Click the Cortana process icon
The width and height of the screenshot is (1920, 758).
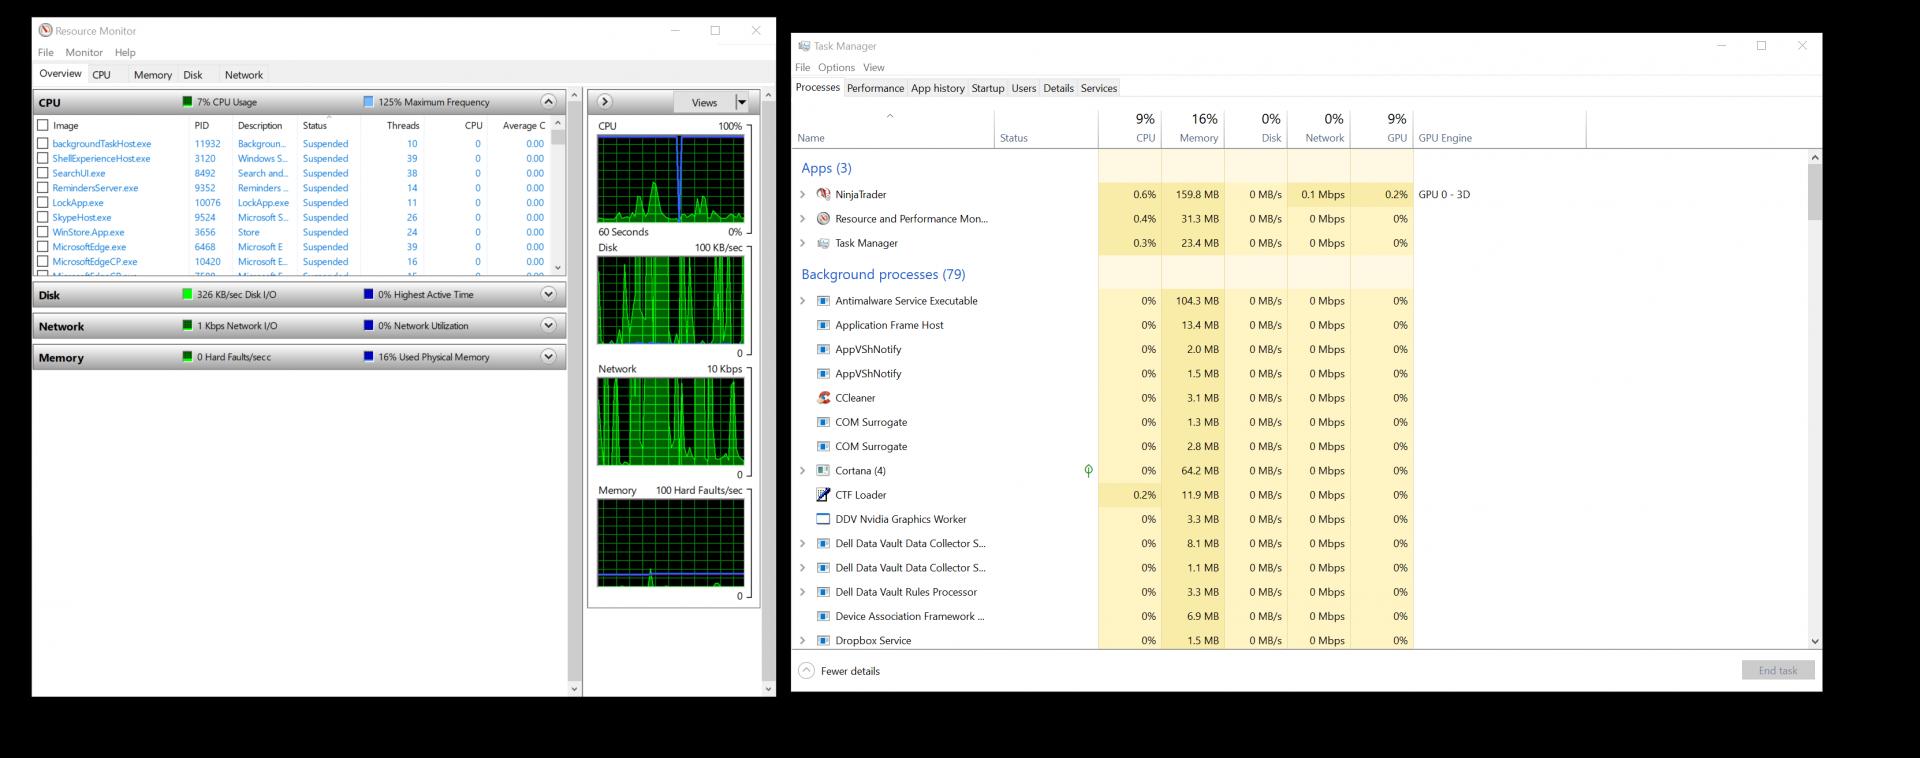pos(823,470)
